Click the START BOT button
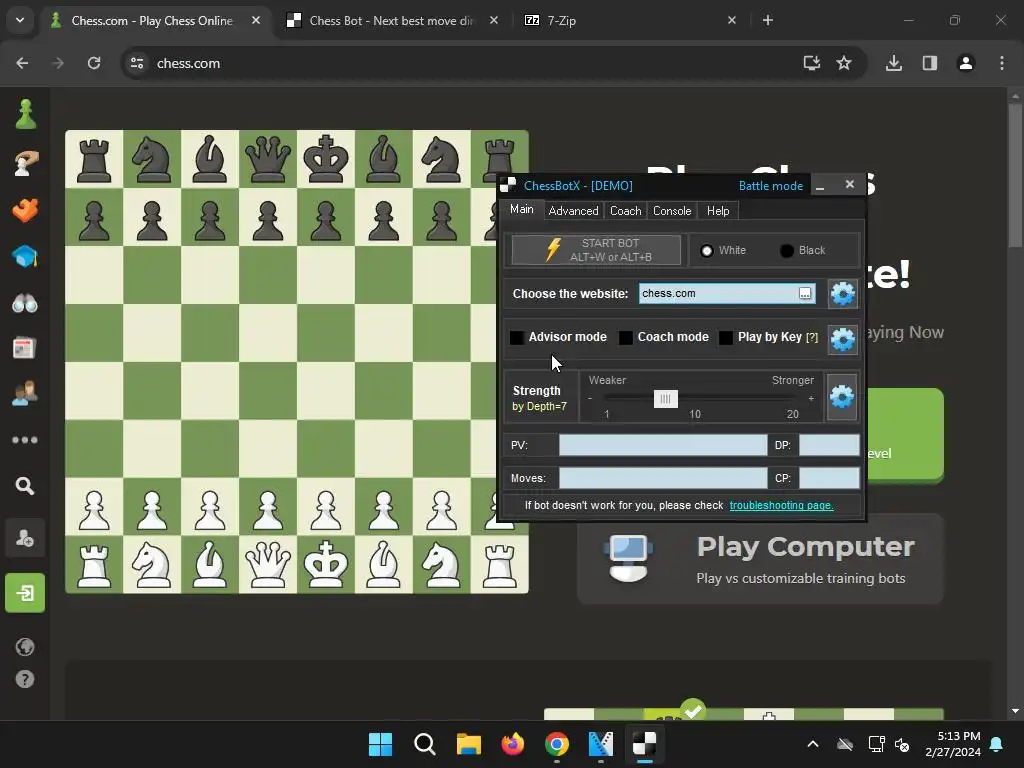 596,250
